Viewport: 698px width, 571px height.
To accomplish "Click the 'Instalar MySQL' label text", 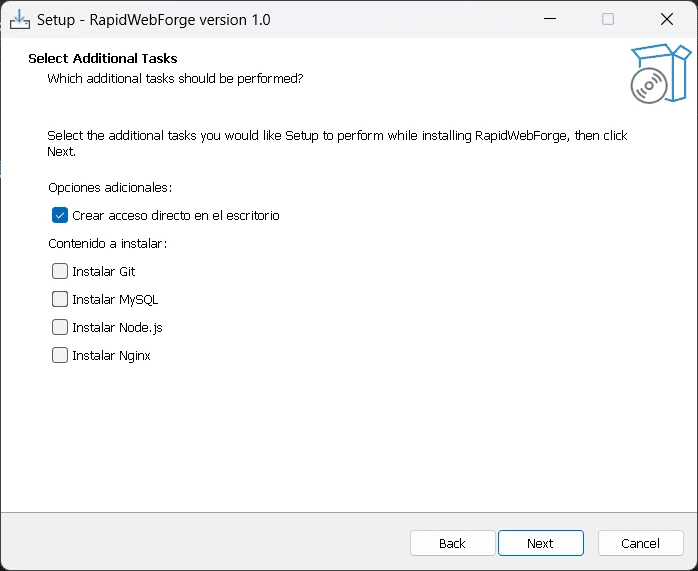I will tap(115, 300).
